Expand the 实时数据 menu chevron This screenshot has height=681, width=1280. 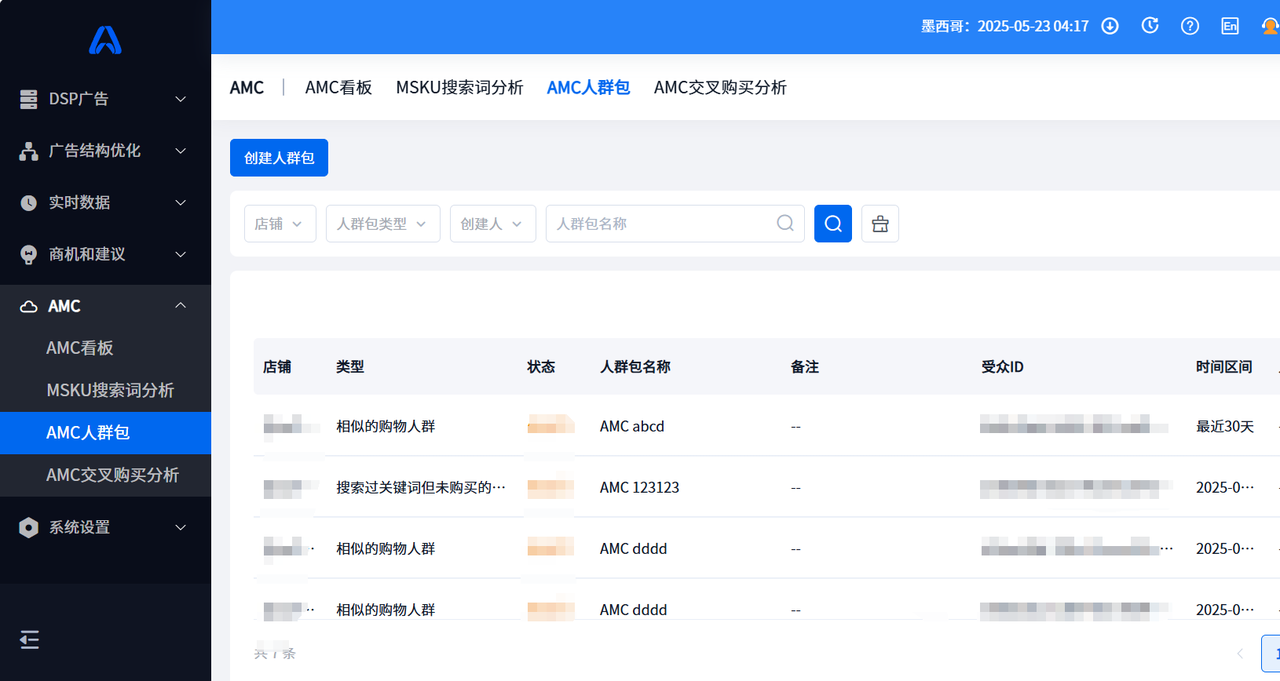[x=181, y=203]
